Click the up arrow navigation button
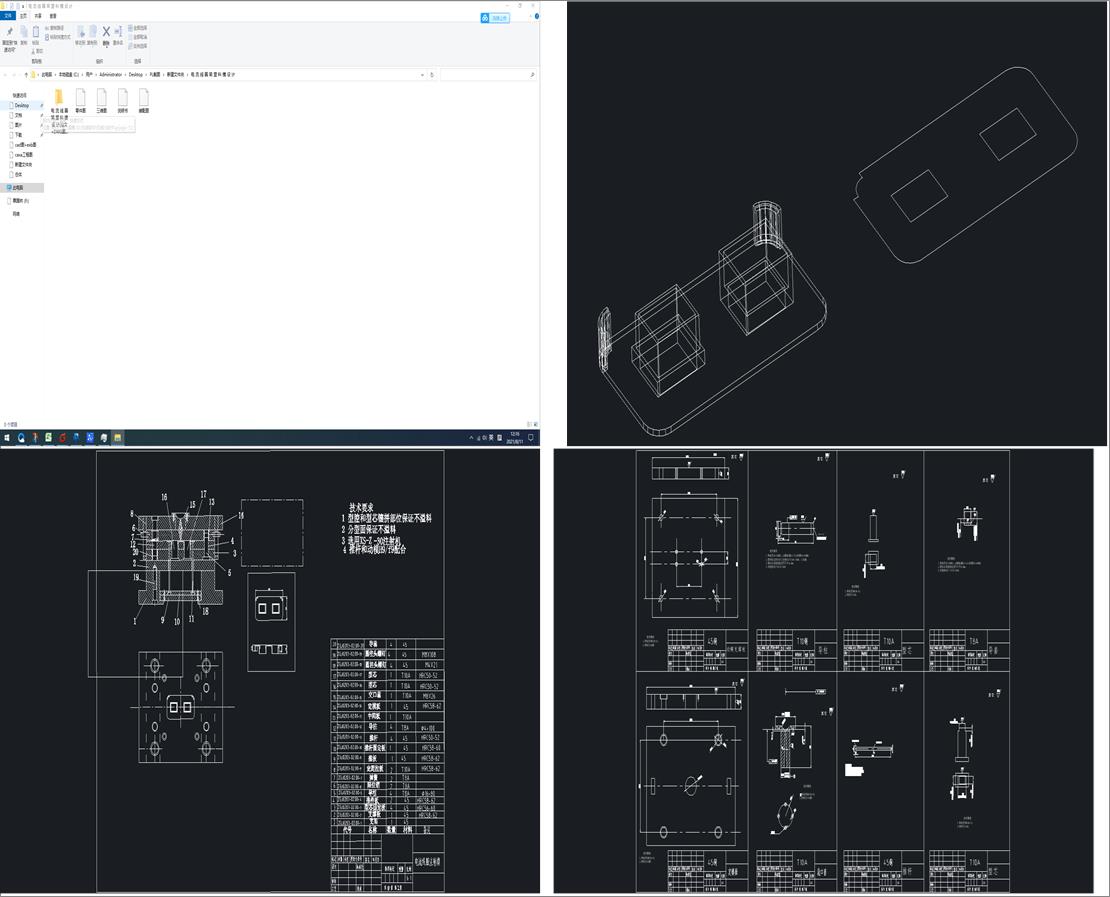The width and height of the screenshot is (1110, 897). tap(24, 75)
